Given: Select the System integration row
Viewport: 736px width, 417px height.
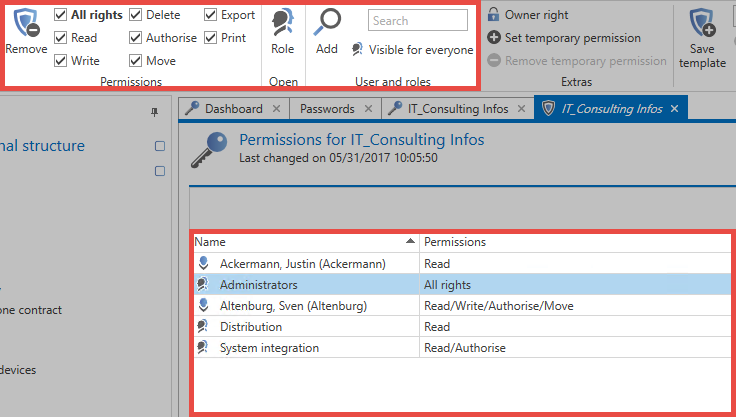Looking at the screenshot, I should pos(462,348).
